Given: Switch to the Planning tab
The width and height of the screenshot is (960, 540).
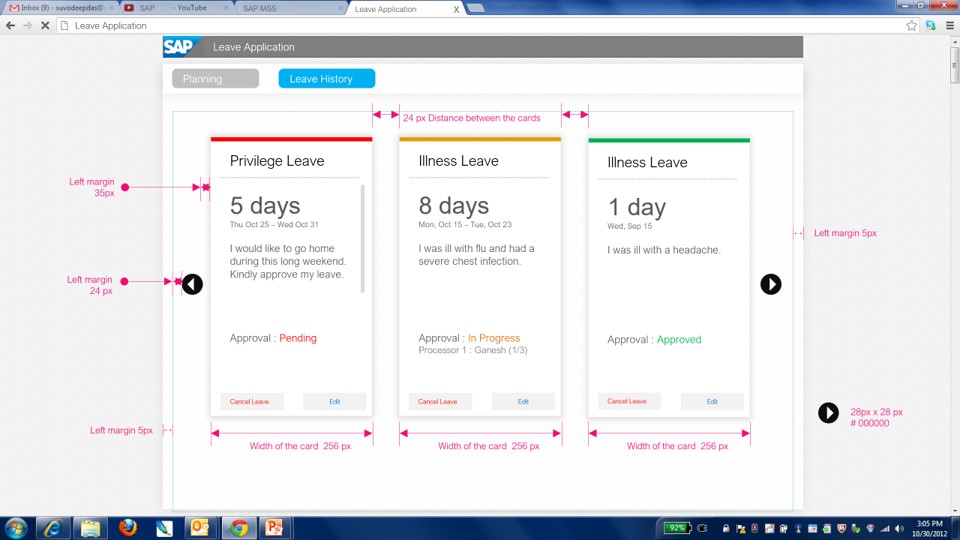Looking at the screenshot, I should click(215, 79).
